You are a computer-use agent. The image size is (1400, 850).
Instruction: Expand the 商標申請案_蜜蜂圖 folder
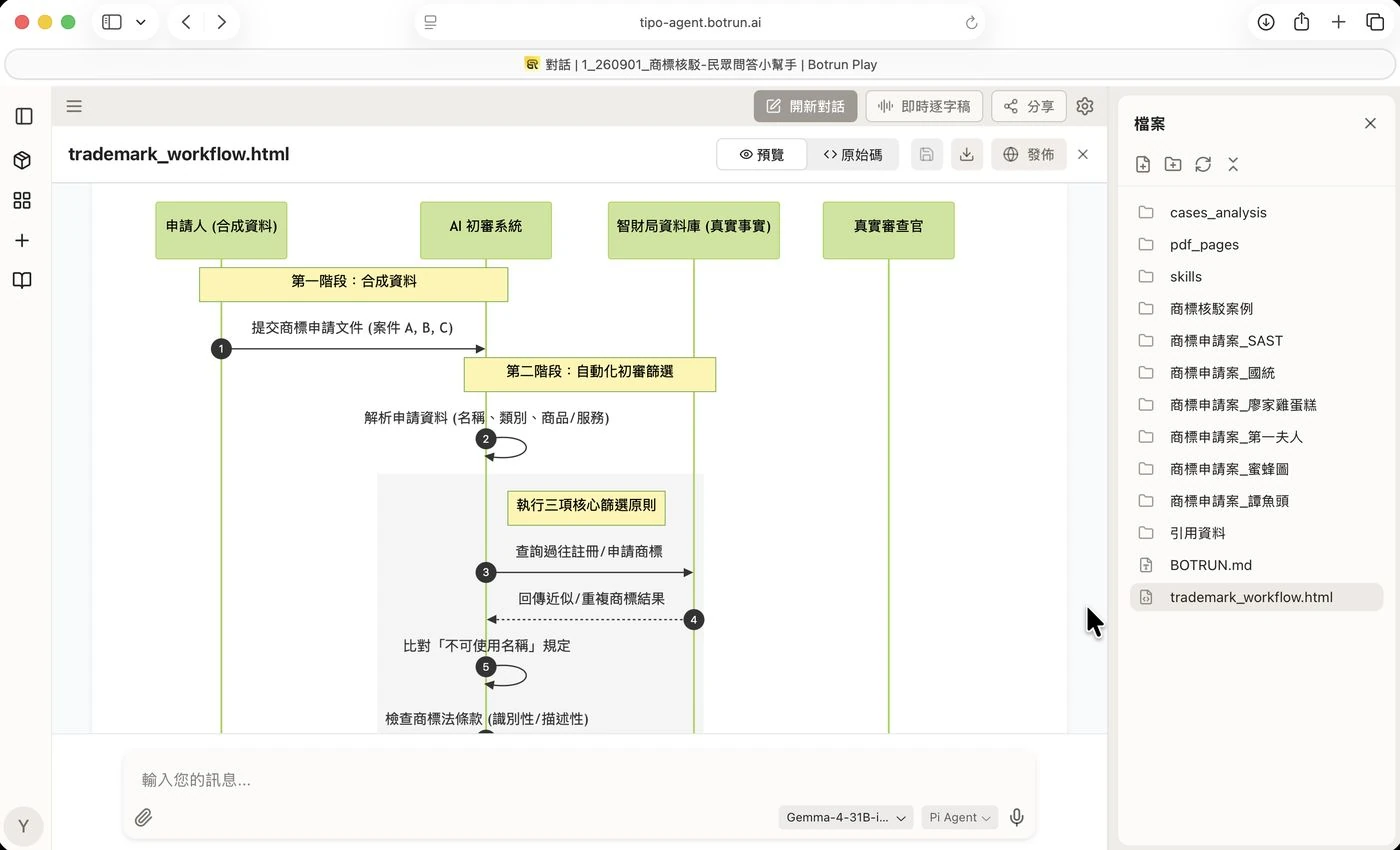point(1257,468)
